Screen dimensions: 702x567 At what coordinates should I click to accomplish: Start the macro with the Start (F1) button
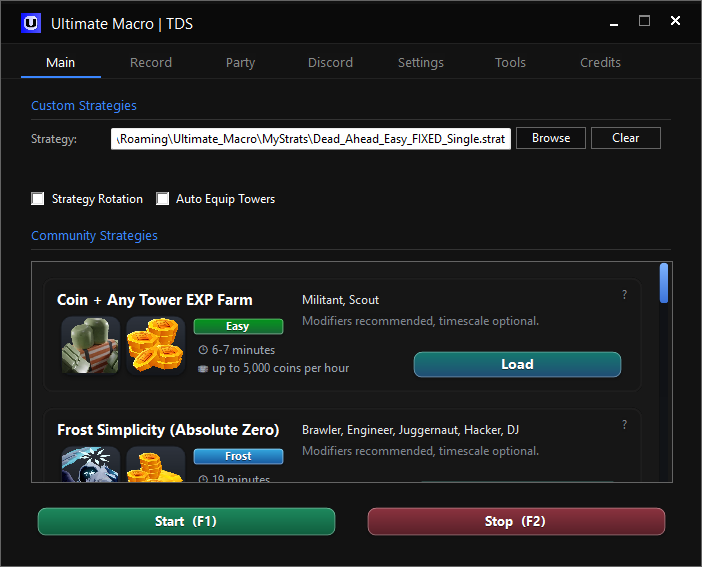[x=186, y=521]
